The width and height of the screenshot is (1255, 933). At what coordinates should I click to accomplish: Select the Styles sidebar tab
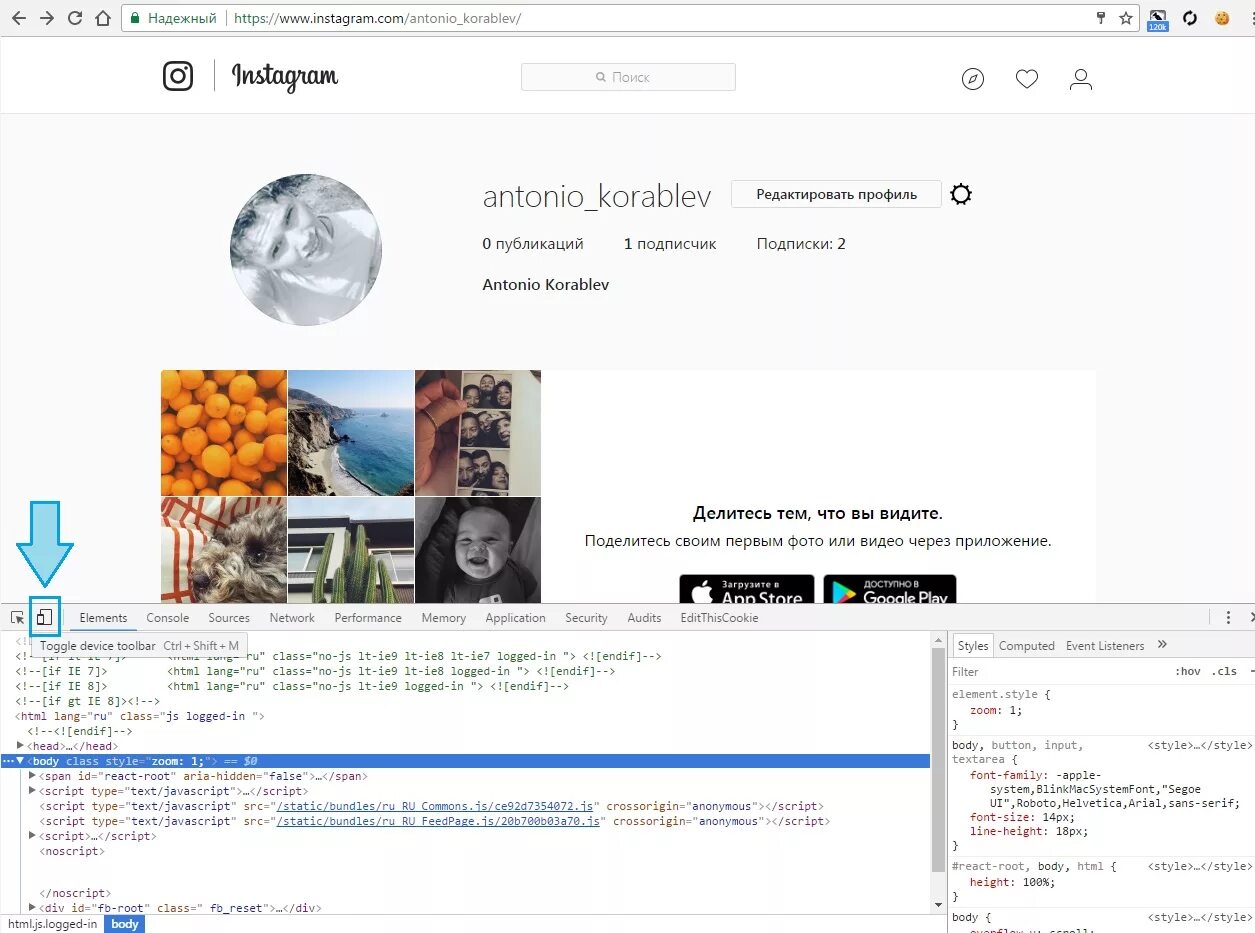973,646
